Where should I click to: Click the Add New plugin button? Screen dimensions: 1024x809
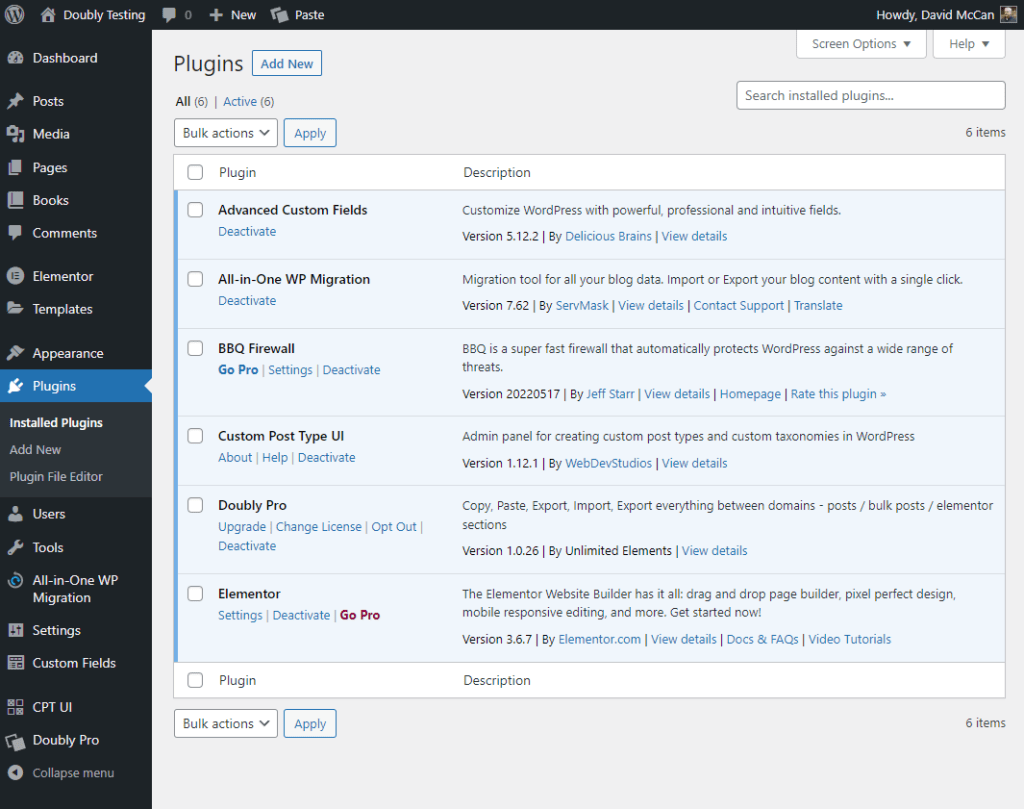pos(287,63)
